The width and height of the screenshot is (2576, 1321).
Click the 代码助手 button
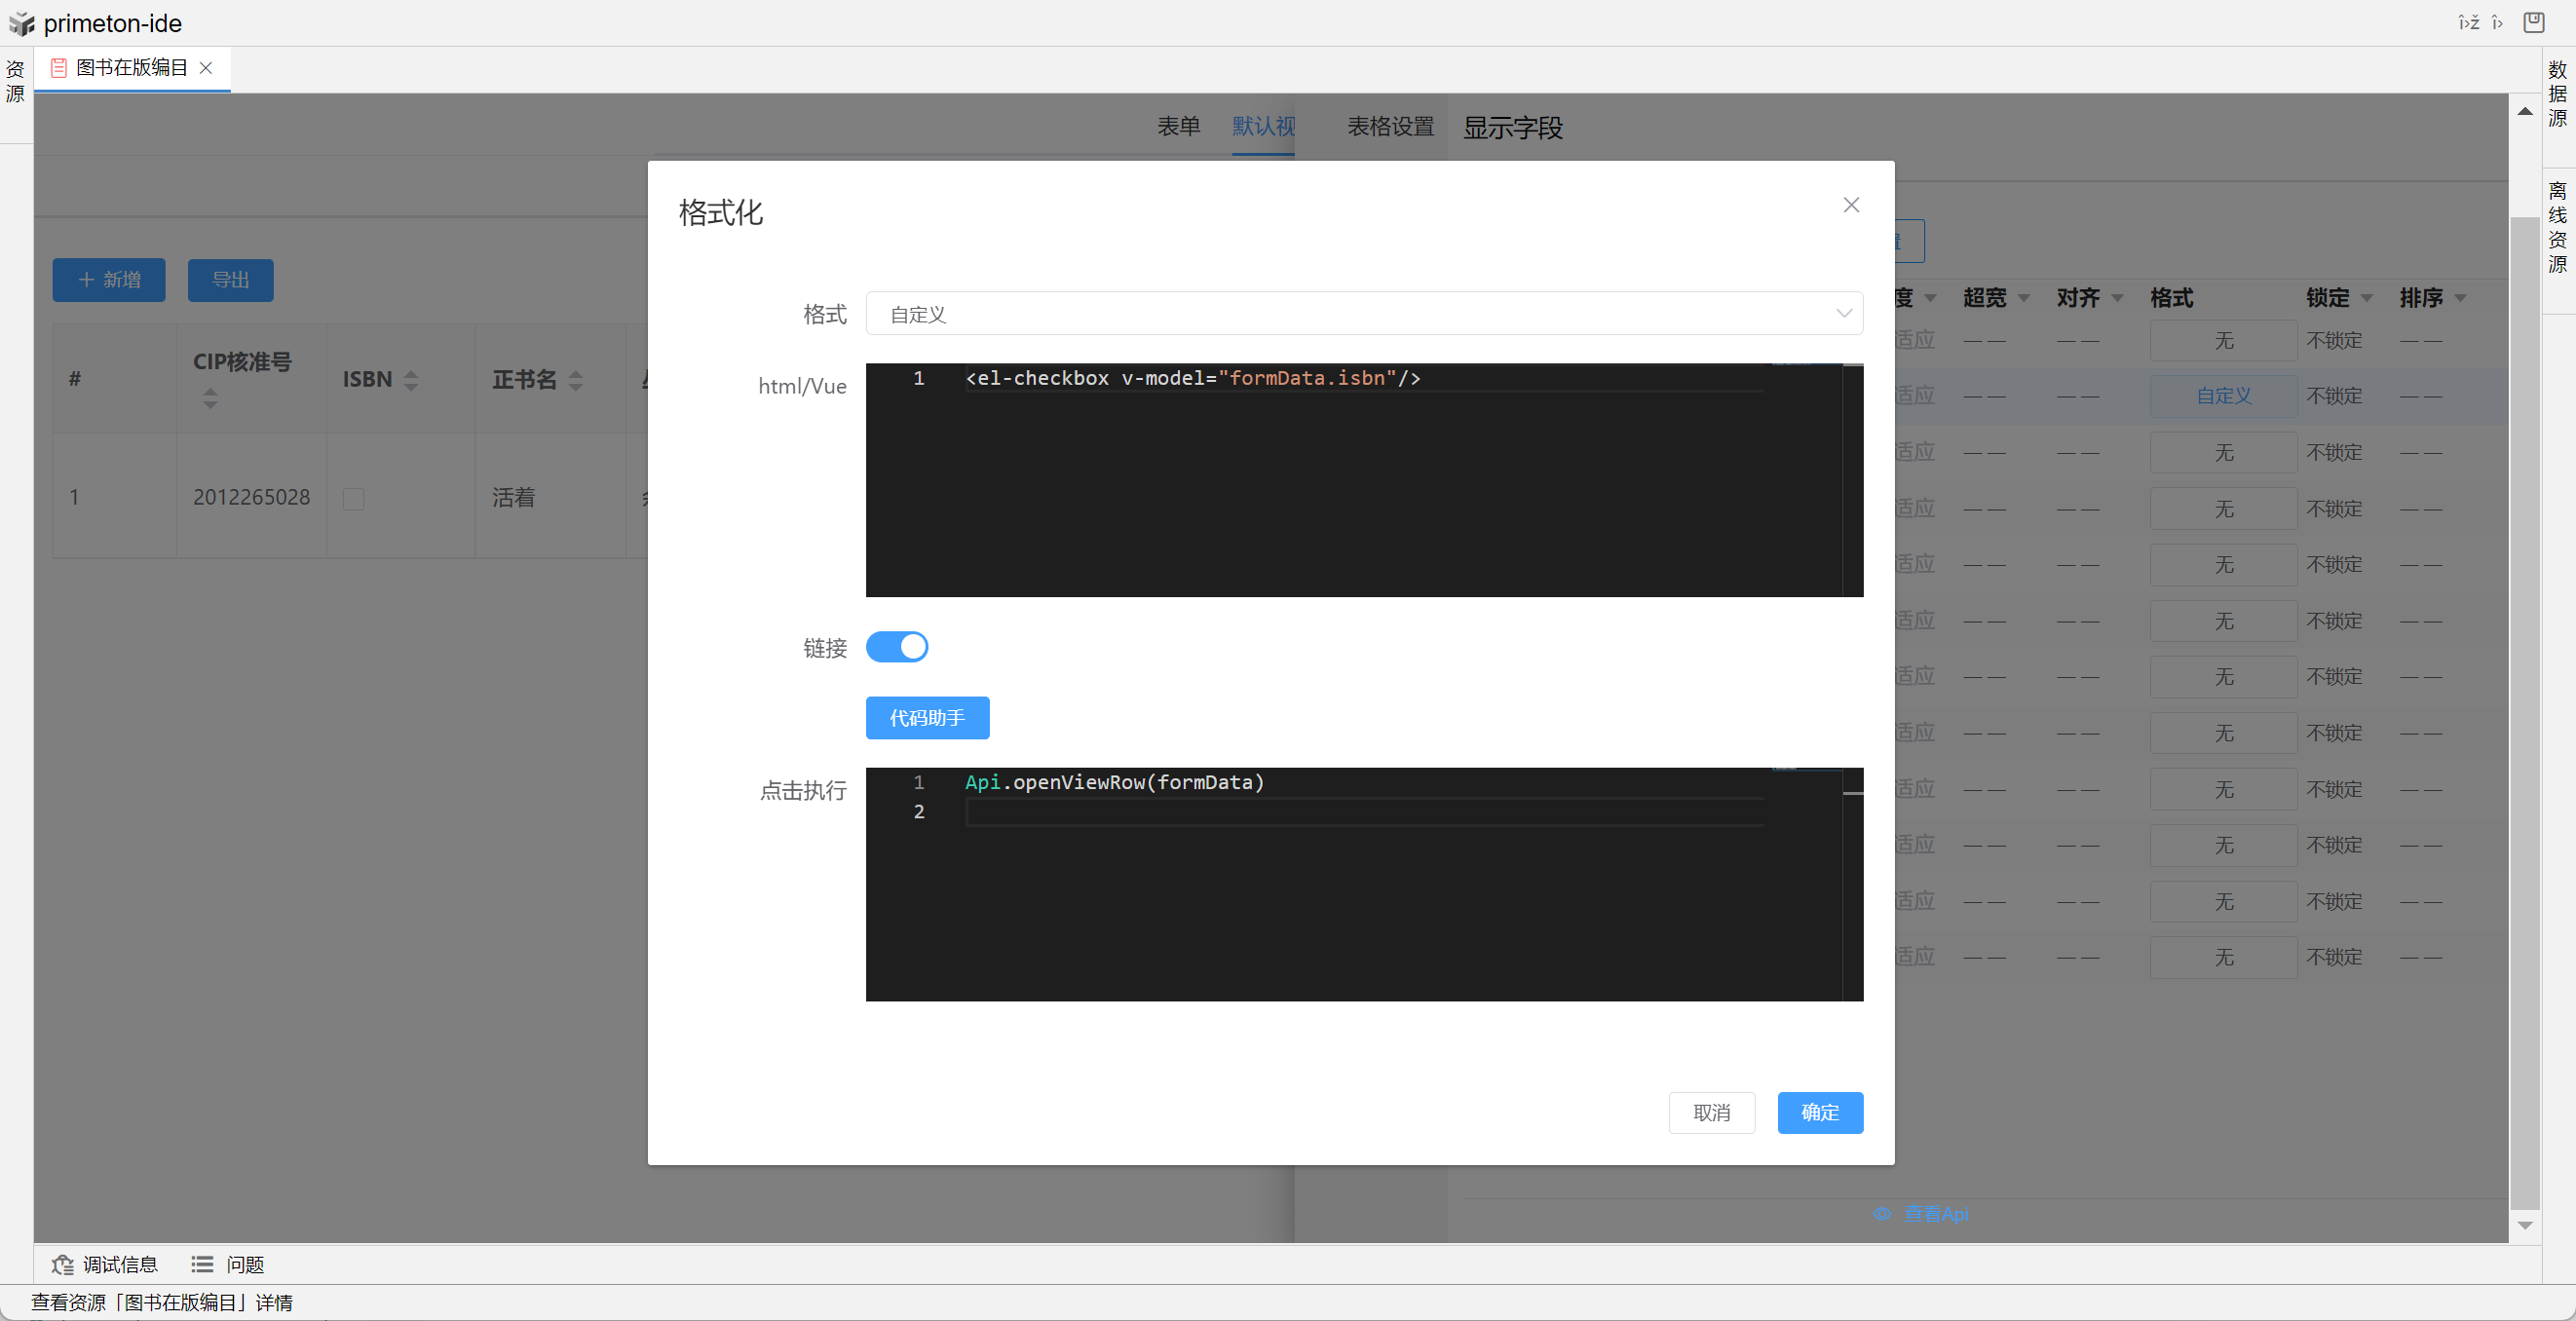click(927, 718)
